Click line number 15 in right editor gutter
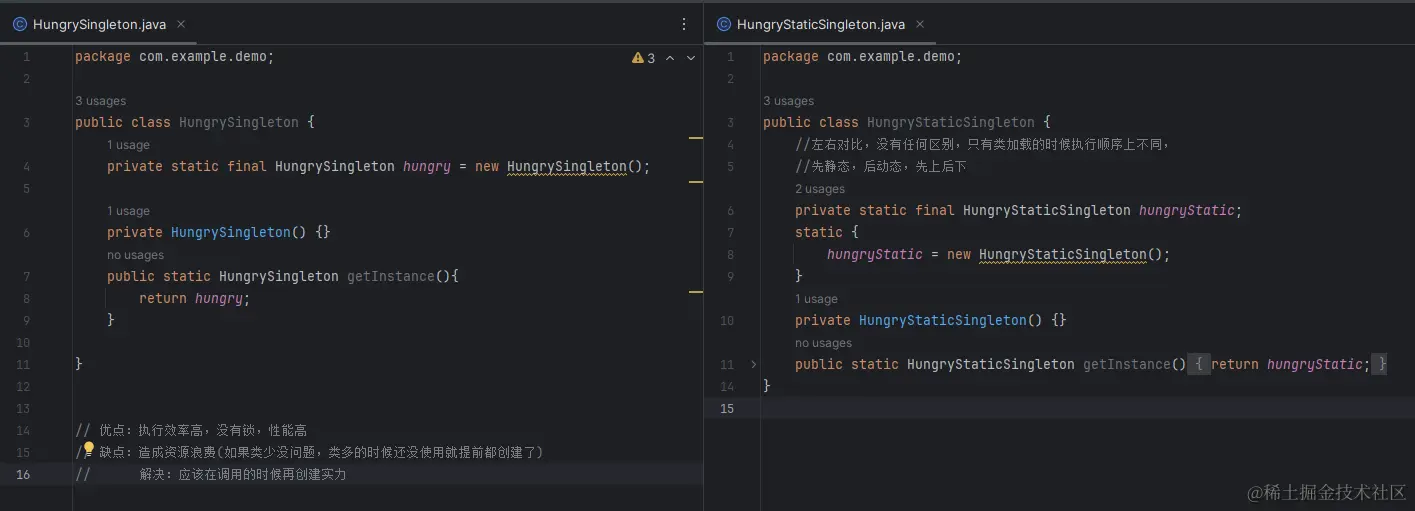Viewport: 1415px width, 511px height. pos(726,408)
